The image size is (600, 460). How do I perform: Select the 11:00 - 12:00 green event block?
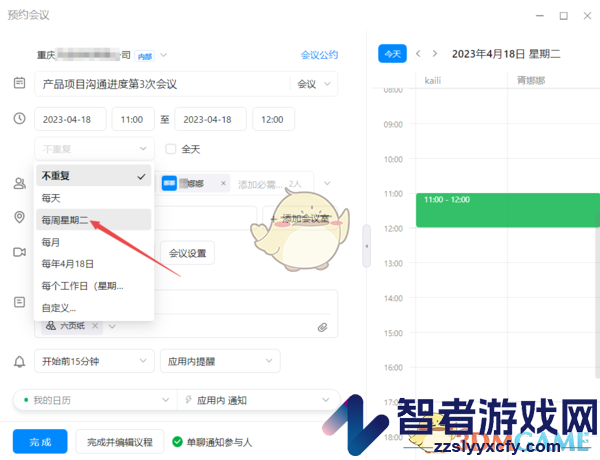(x=508, y=210)
